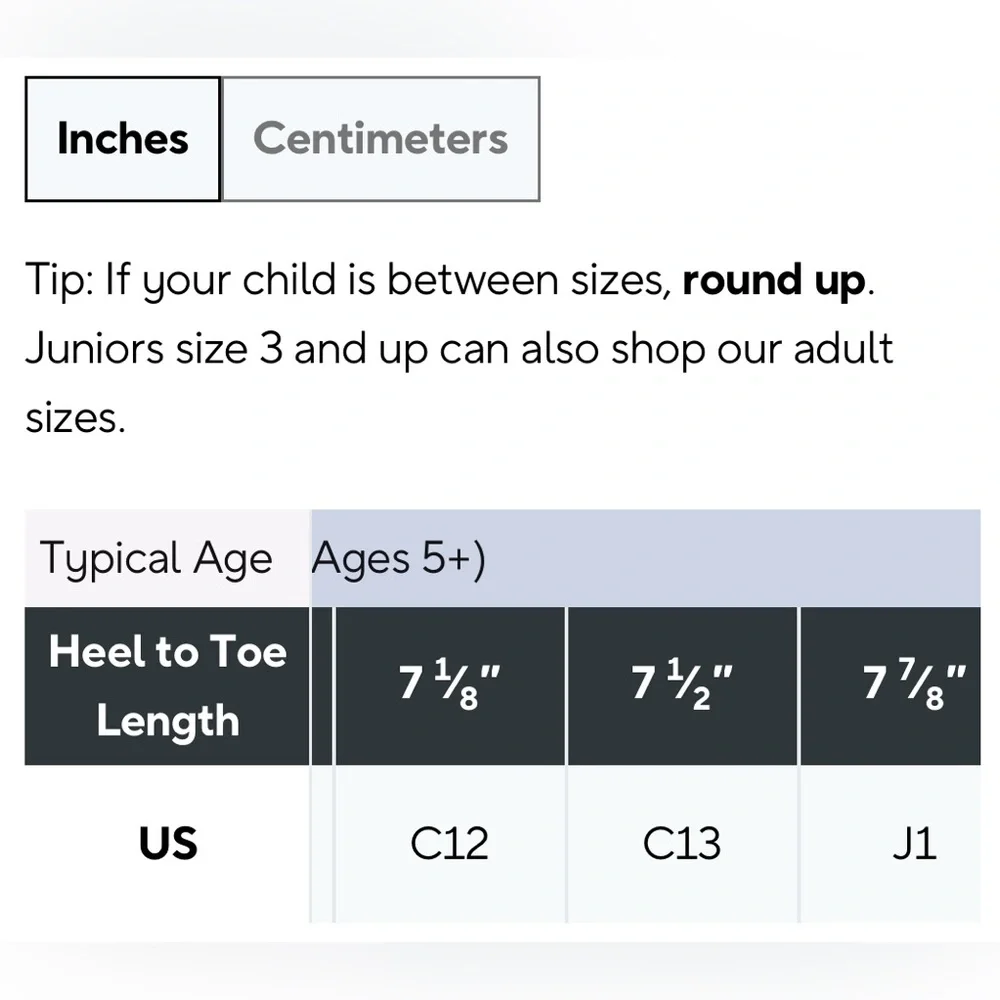Click the word sizes. ending the tip
1000x1000 pixels.
pos(75,419)
